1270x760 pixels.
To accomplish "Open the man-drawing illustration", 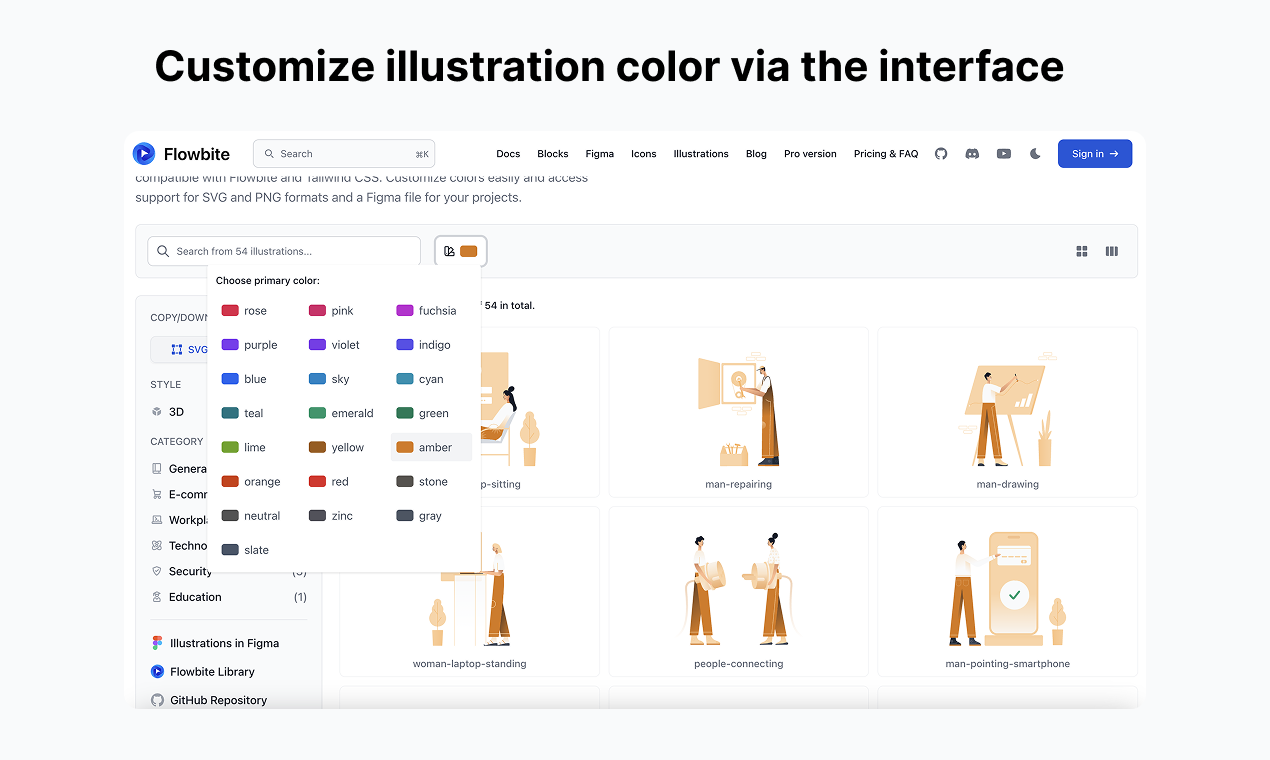I will click(x=1007, y=412).
